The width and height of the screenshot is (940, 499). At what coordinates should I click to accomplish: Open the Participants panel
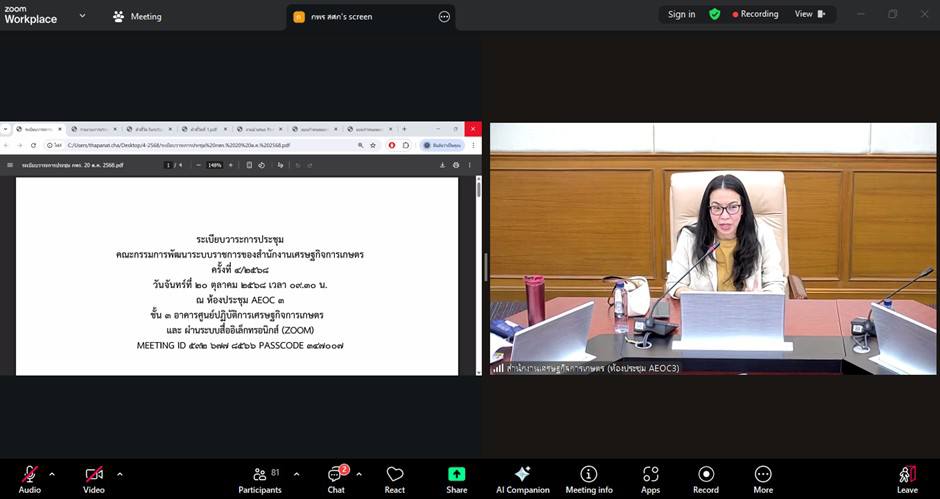260,477
